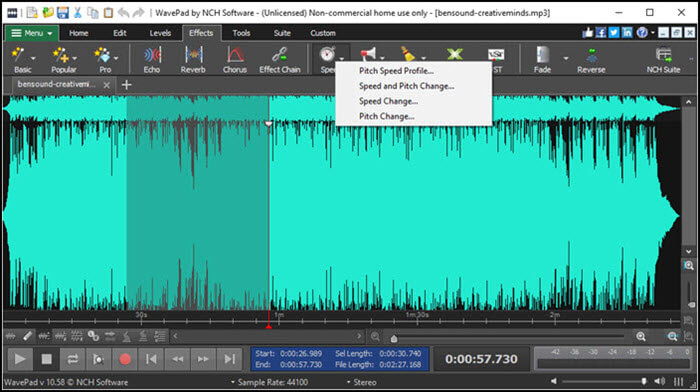
Task: Adjust the volume slider handle
Action: coord(644,381)
